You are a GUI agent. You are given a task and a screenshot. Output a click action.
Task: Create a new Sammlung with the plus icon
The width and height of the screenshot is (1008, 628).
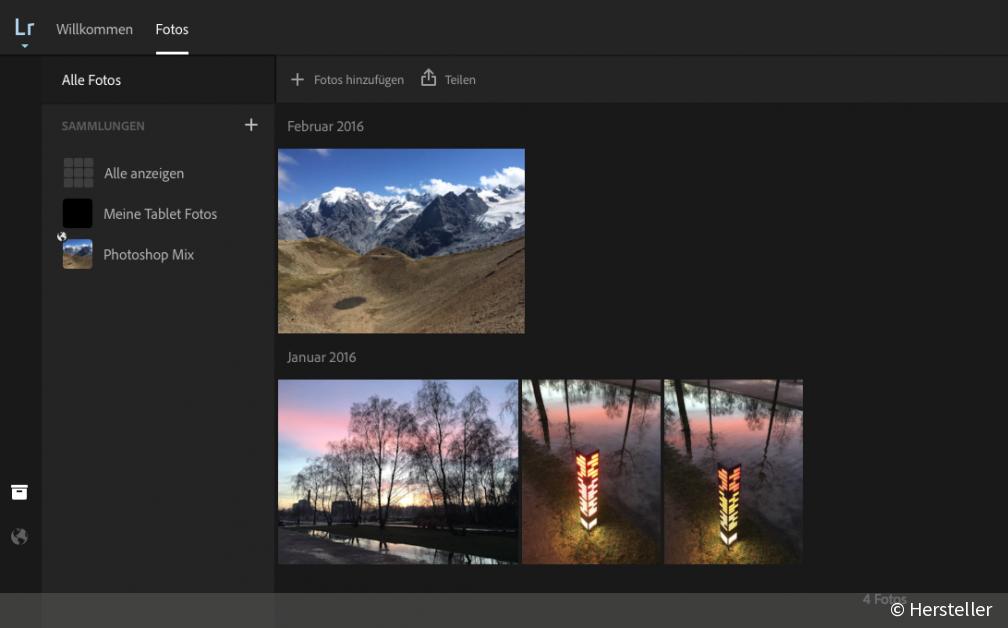pyautogui.click(x=251, y=125)
